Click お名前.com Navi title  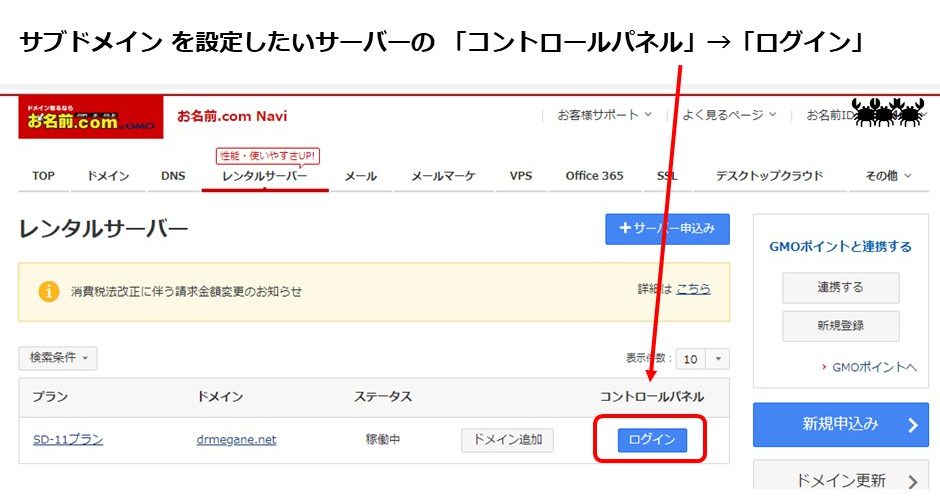(232, 116)
